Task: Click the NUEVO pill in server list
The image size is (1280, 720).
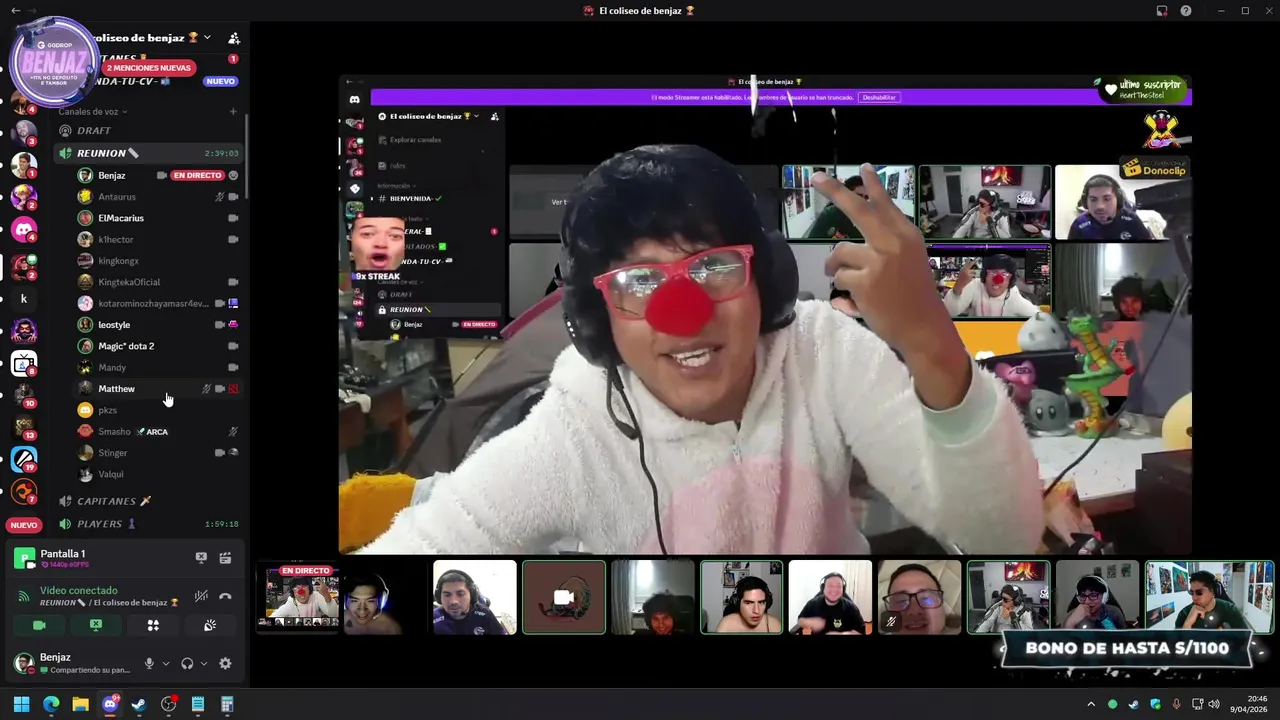Action: 24,525
